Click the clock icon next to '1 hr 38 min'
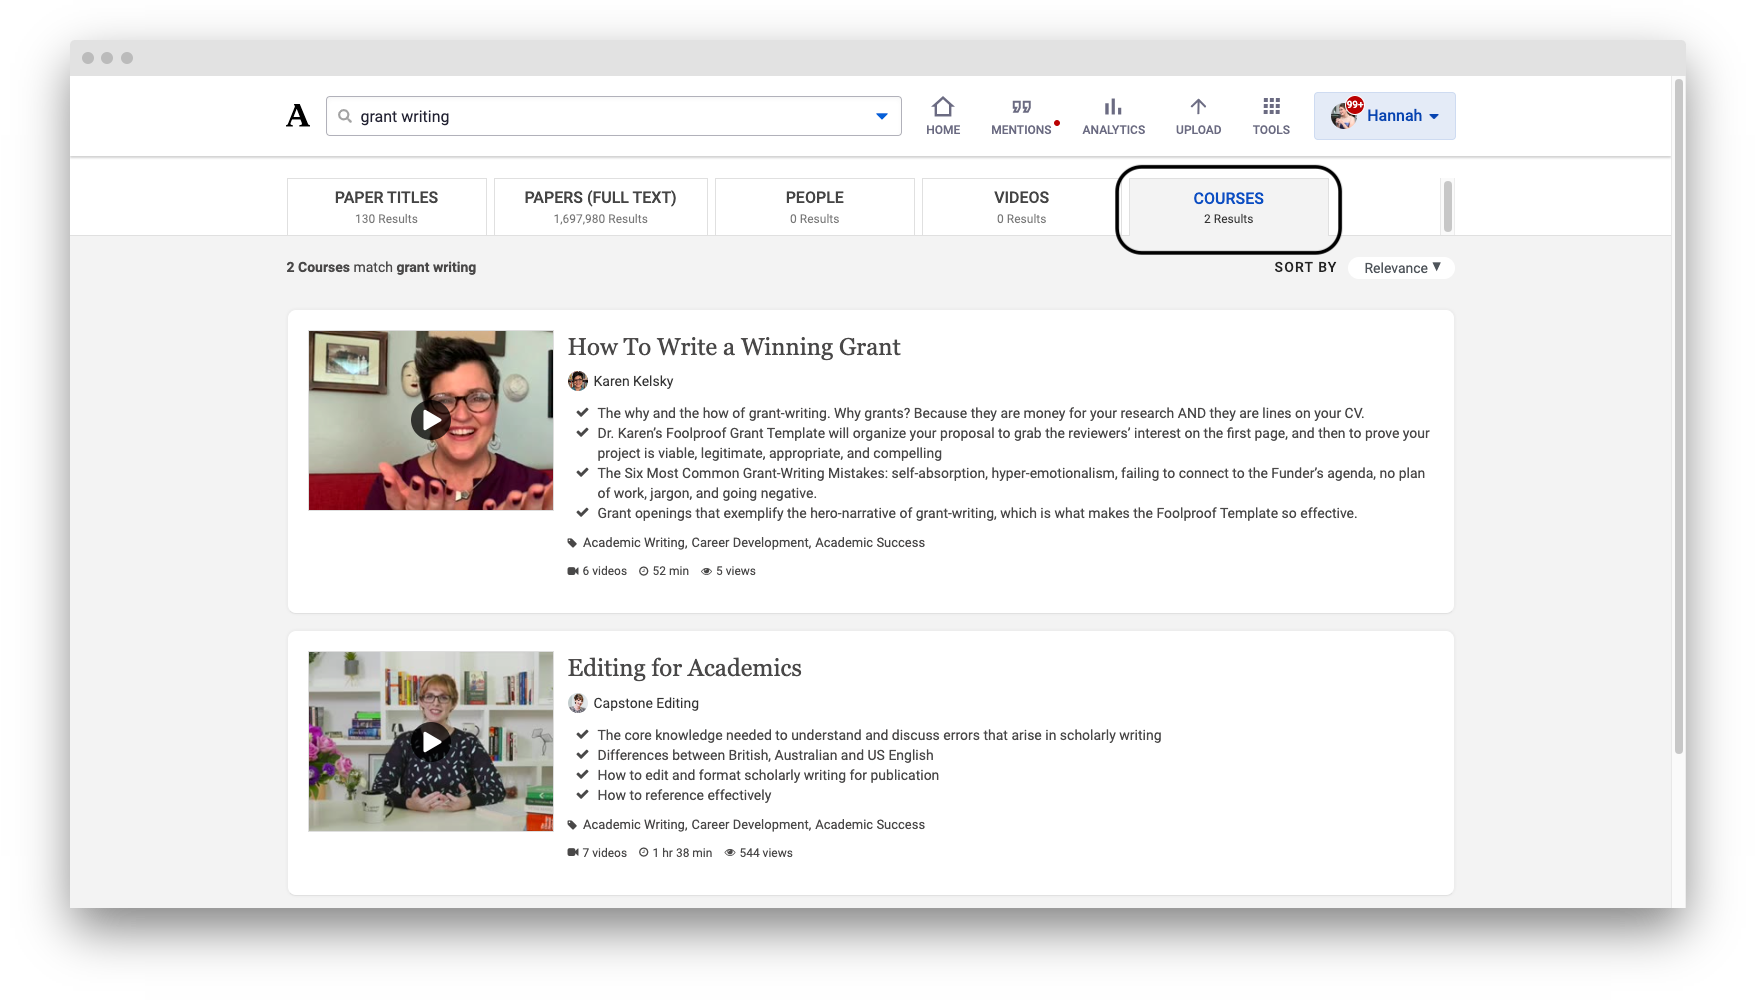The width and height of the screenshot is (1756, 1008). click(x=644, y=853)
